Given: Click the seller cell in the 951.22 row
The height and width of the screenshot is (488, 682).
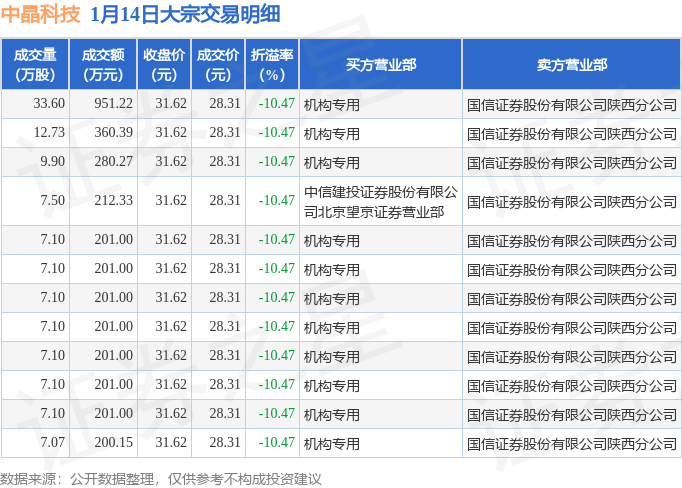Looking at the screenshot, I should [x=572, y=105].
